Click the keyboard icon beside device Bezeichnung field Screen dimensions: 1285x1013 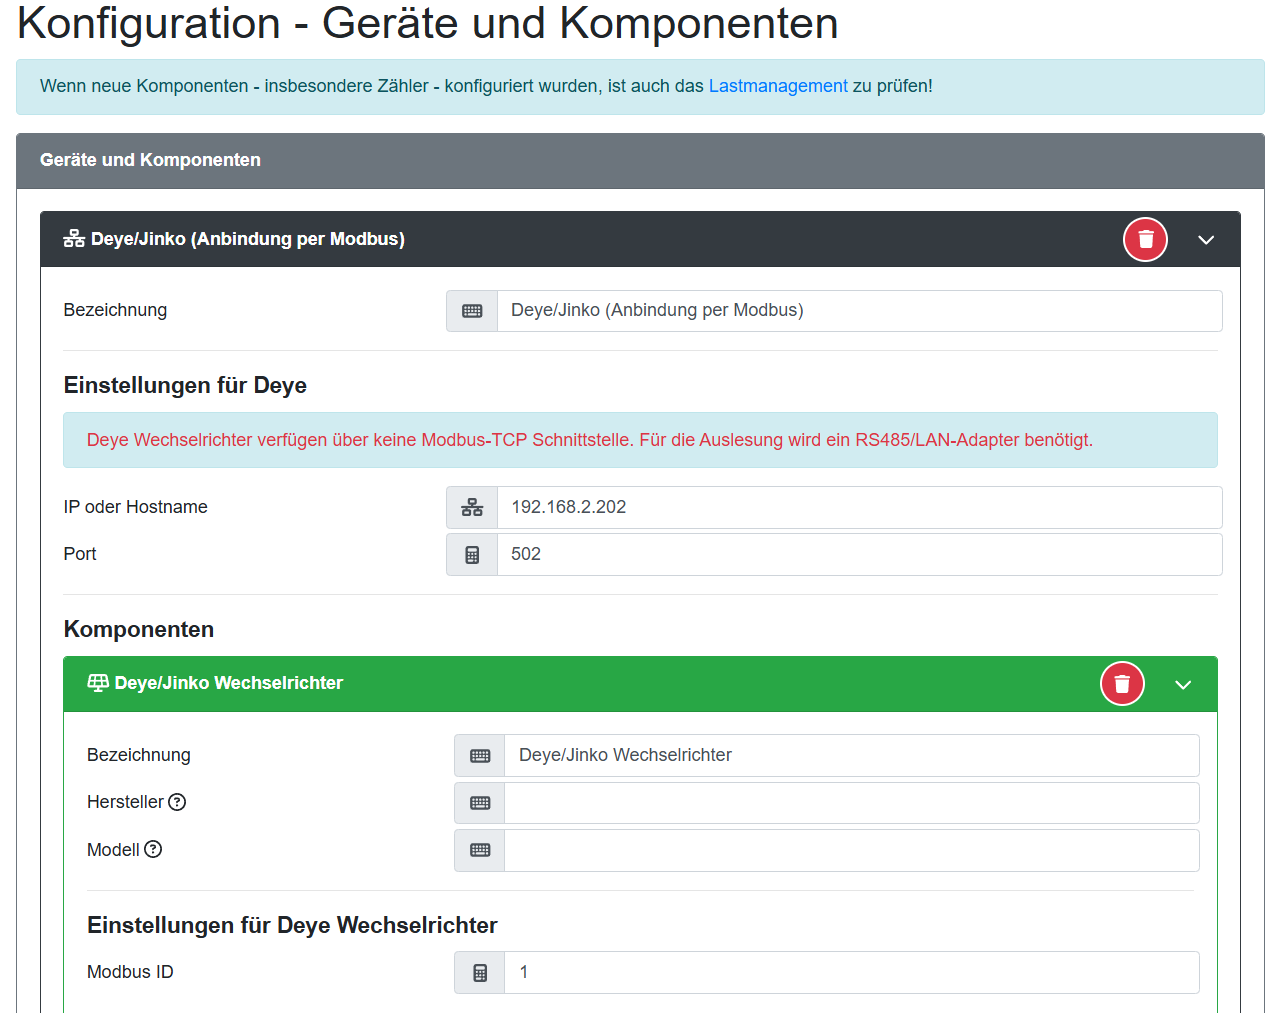click(x=472, y=311)
